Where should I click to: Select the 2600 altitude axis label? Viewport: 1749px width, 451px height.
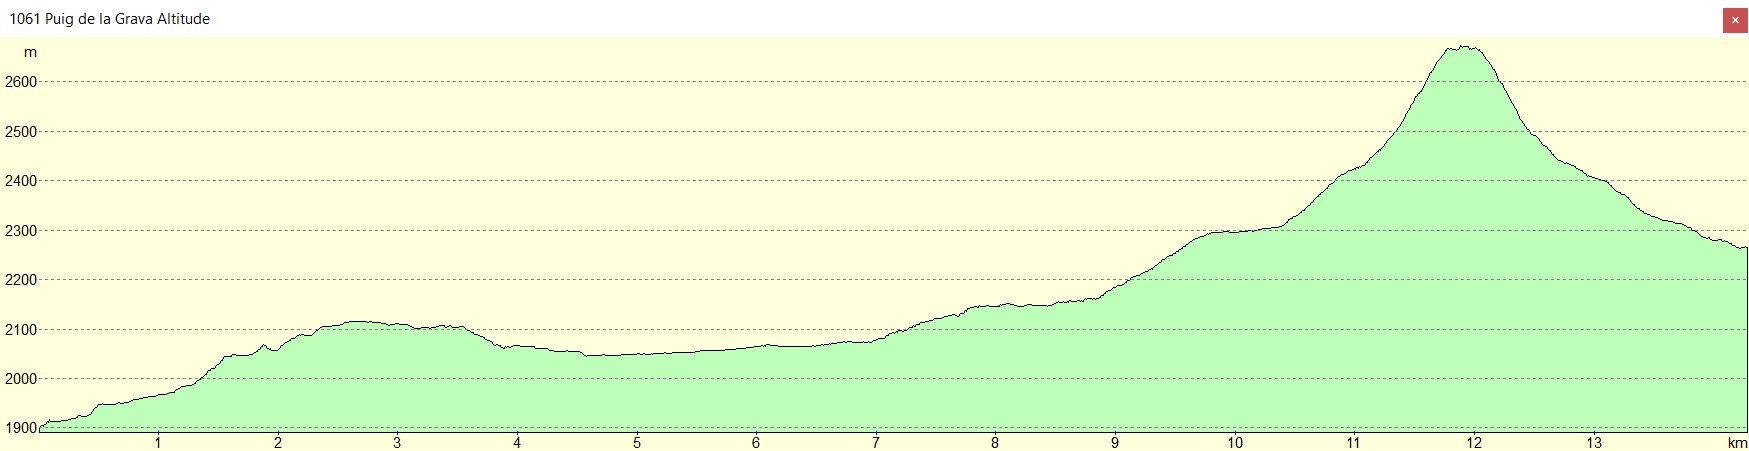coord(21,82)
